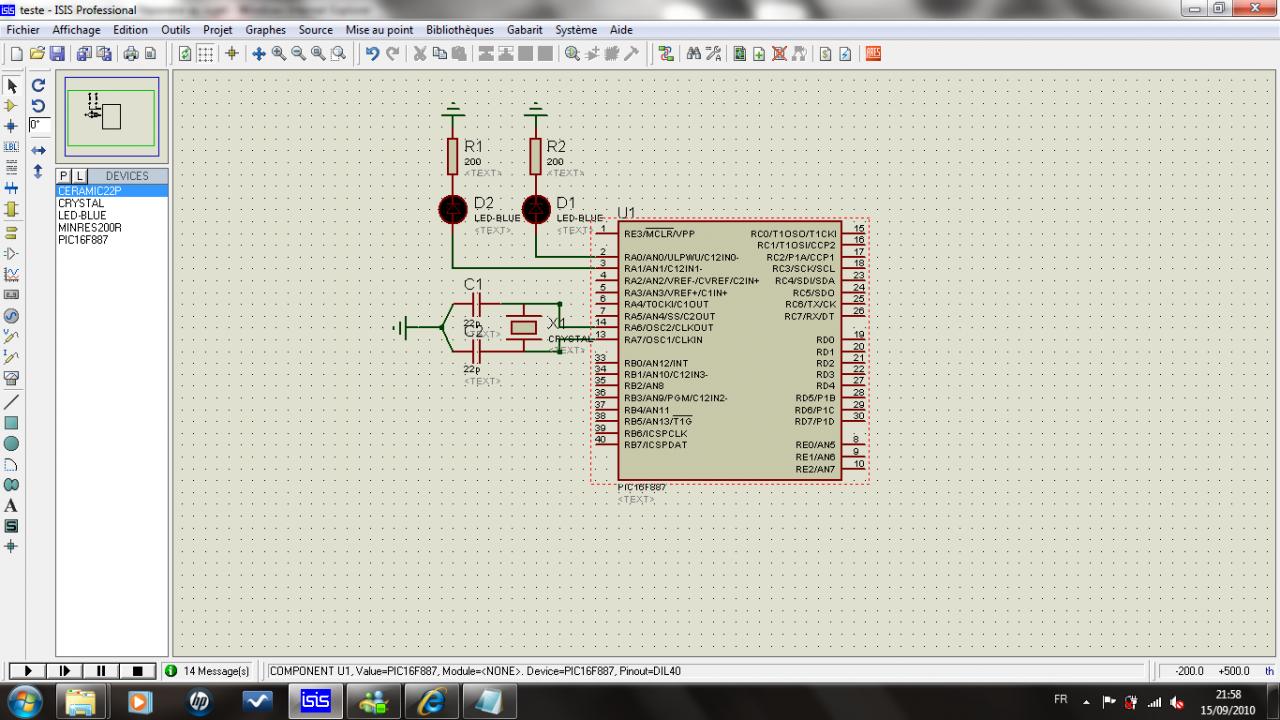Open the Fichier menu
Image resolution: width=1280 pixels, height=720 pixels.
pos(23,30)
